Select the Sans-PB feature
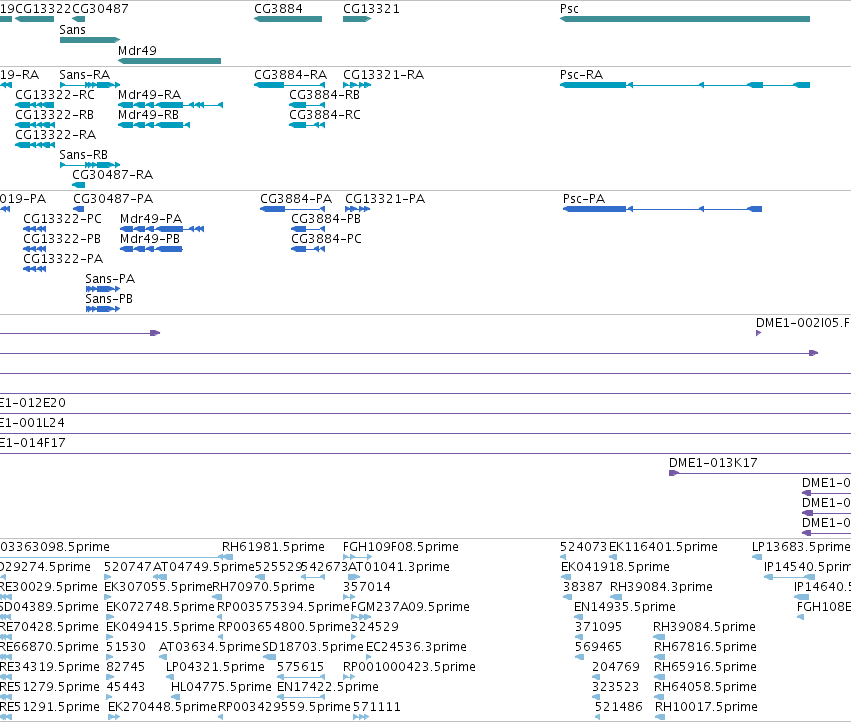851x722 pixels. [x=103, y=309]
